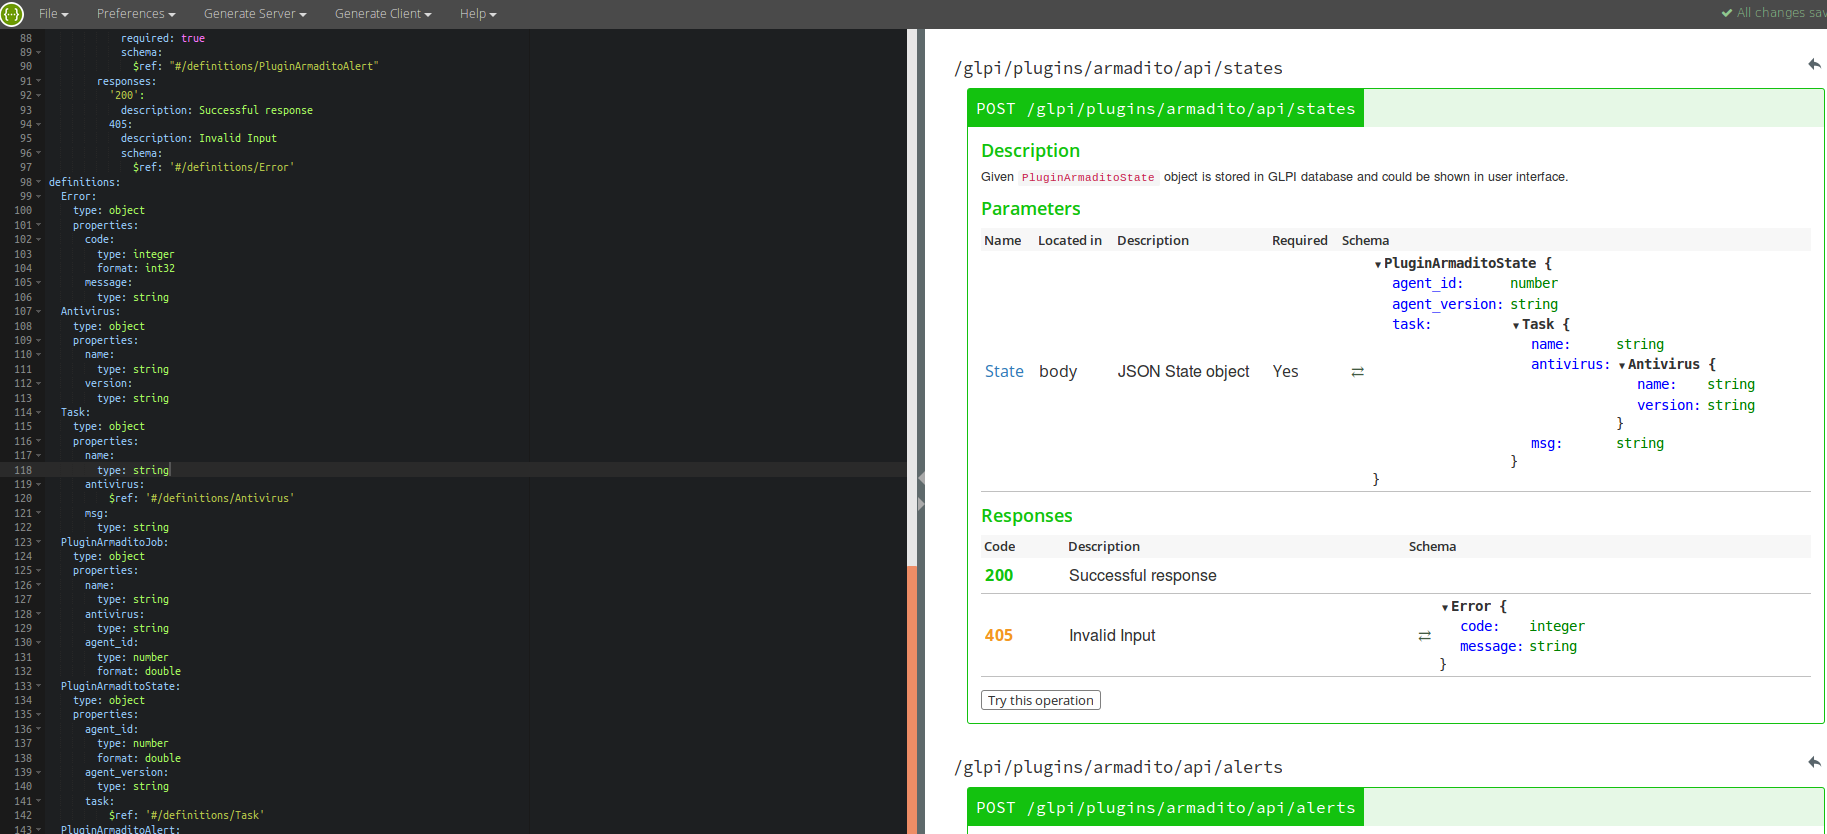Toggle schema view icon in State parameter row

(x=1357, y=372)
